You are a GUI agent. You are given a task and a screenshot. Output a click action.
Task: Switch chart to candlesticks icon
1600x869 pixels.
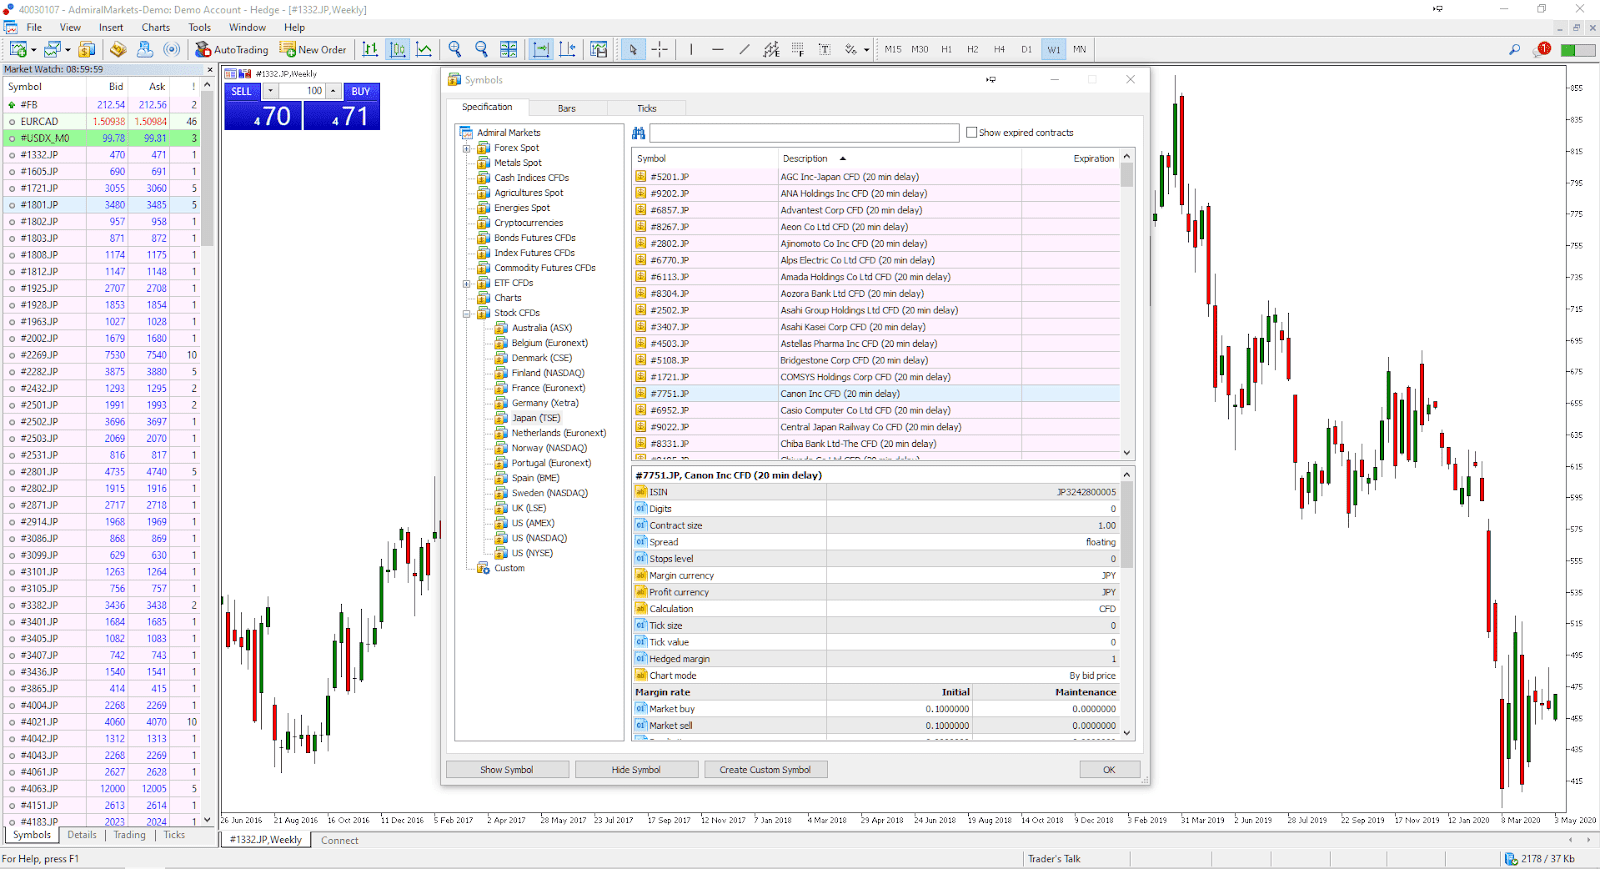[x=397, y=49]
